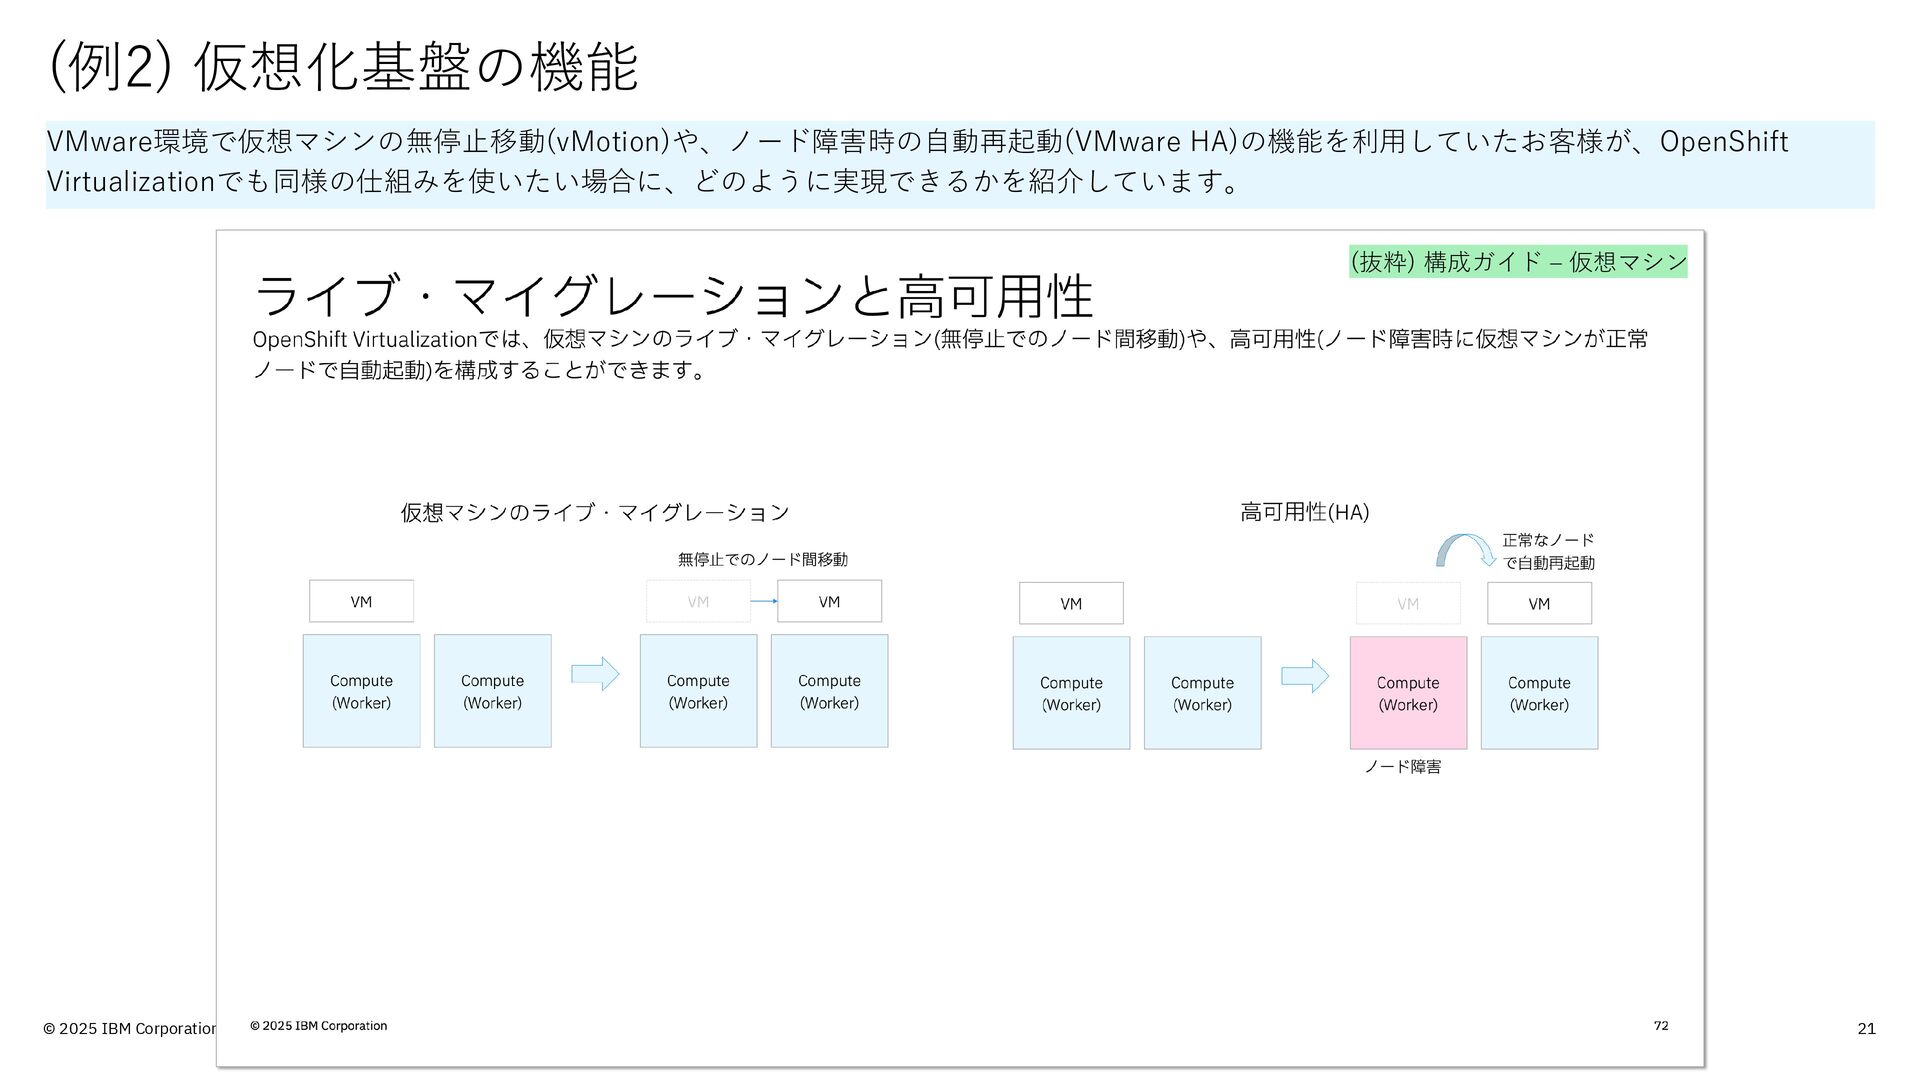Click the 正常なノードで自動再起動 caption

click(x=1548, y=551)
